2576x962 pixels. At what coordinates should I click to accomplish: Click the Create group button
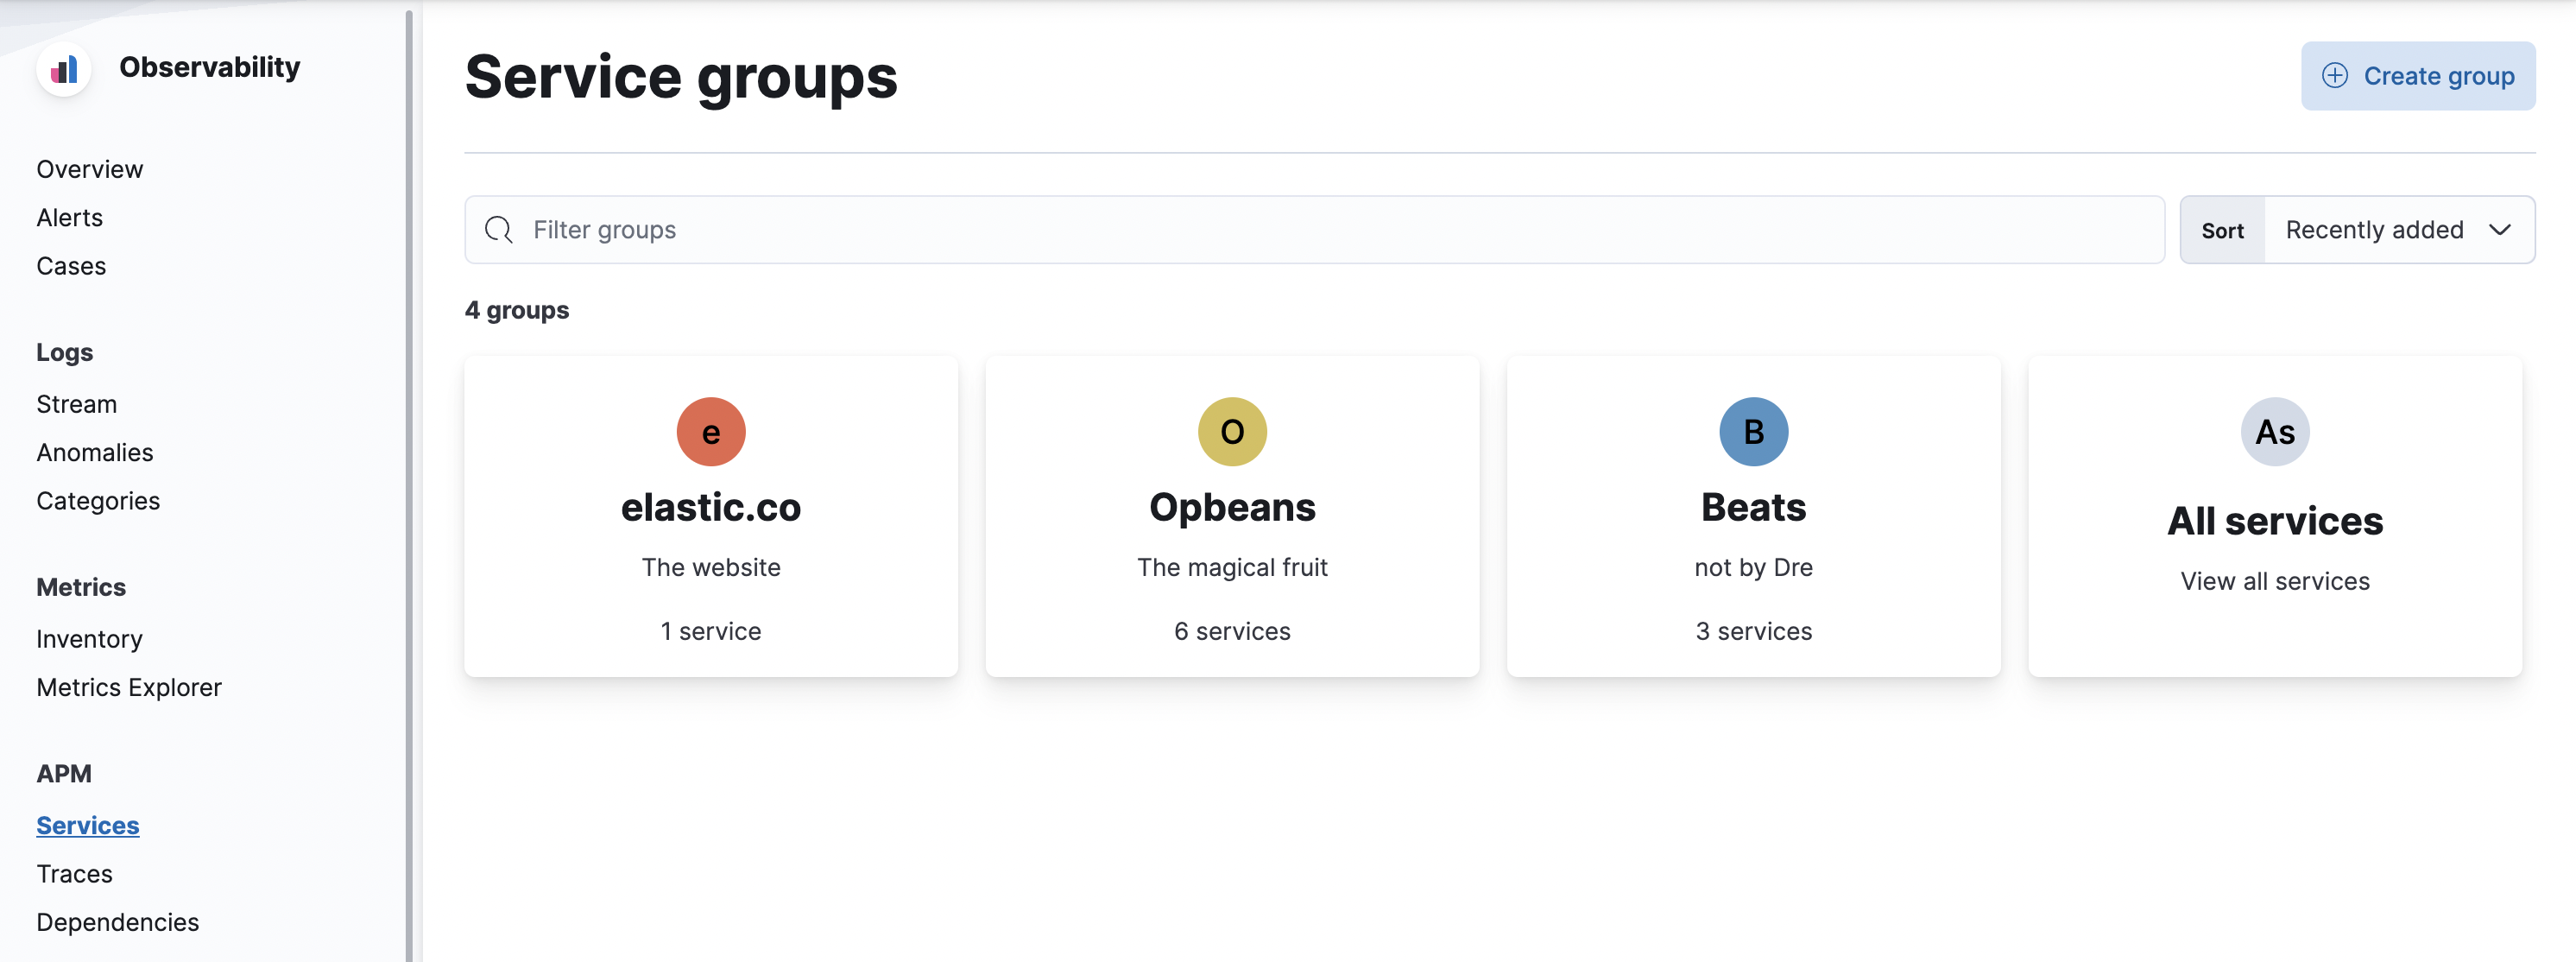pos(2418,75)
